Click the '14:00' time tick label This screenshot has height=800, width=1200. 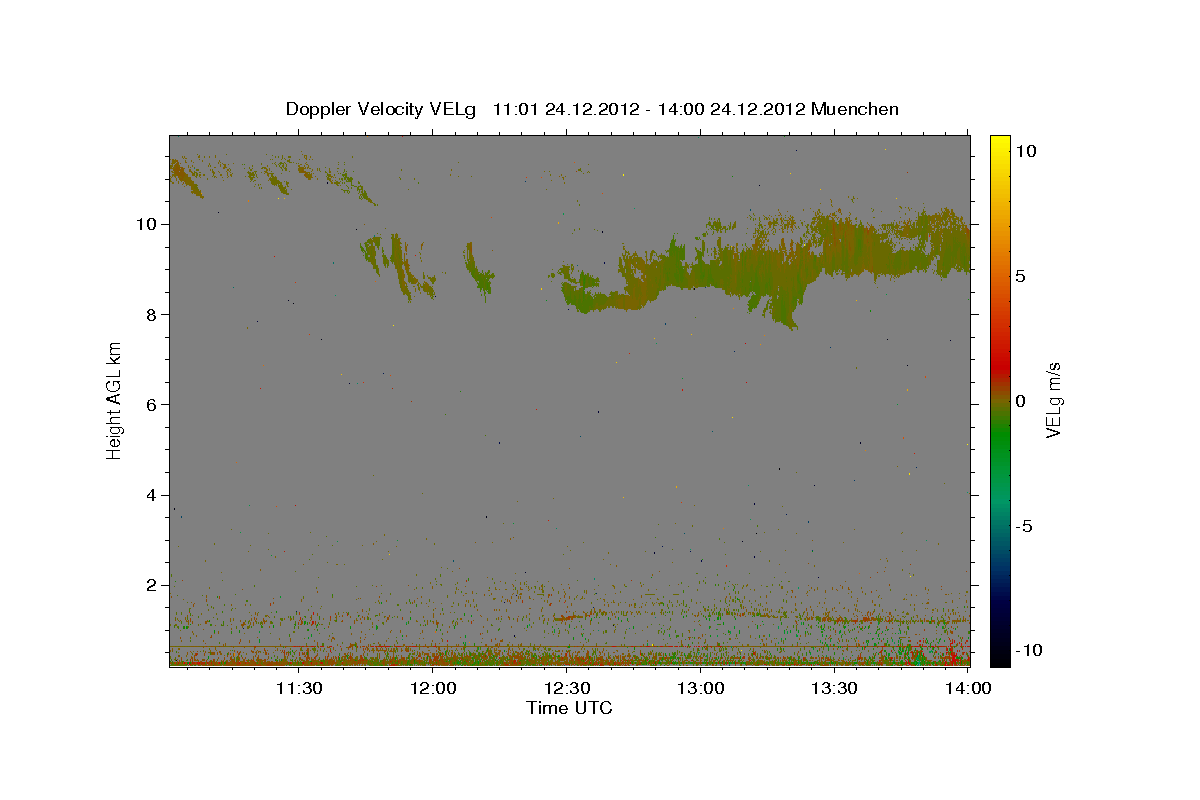click(x=968, y=688)
